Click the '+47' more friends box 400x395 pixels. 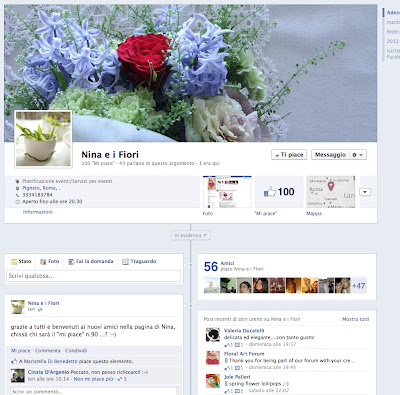click(359, 286)
